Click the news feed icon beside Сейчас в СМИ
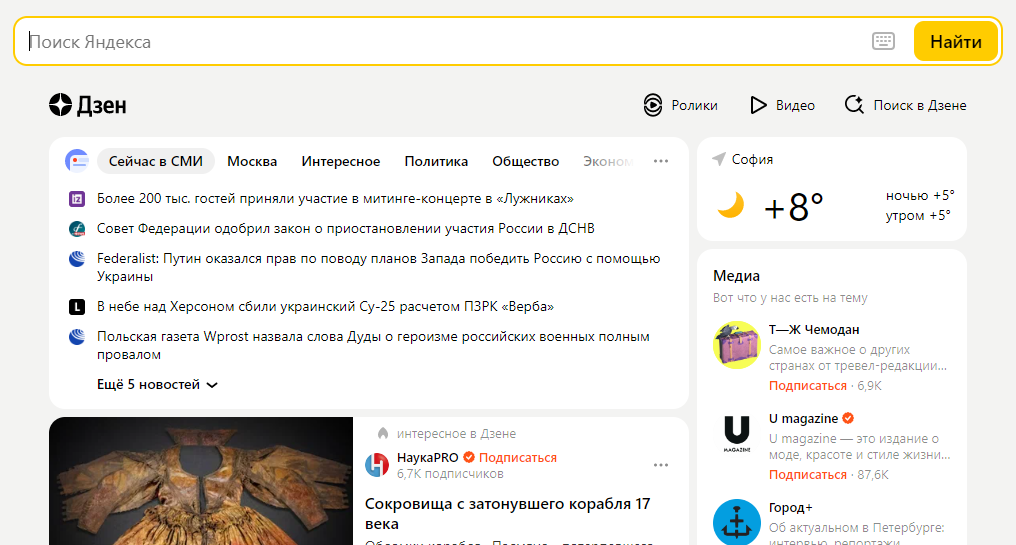1016x545 pixels. click(76, 161)
